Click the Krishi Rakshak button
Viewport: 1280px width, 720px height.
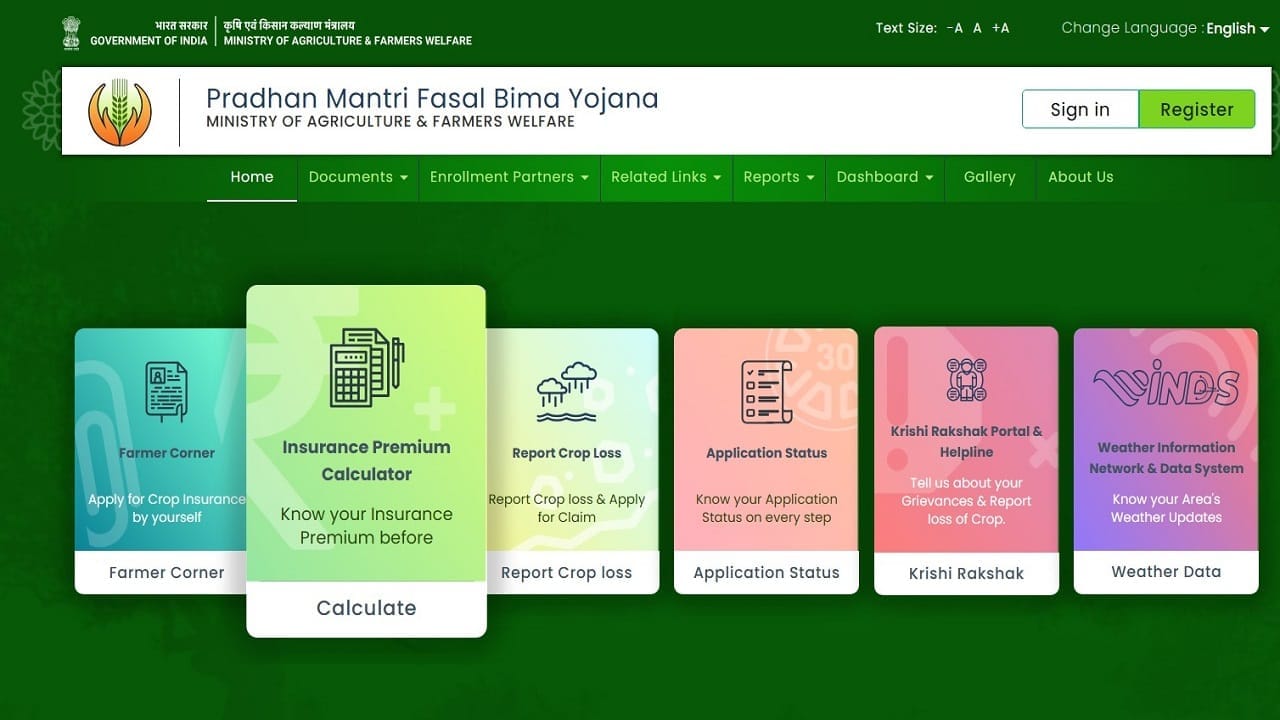(966, 574)
